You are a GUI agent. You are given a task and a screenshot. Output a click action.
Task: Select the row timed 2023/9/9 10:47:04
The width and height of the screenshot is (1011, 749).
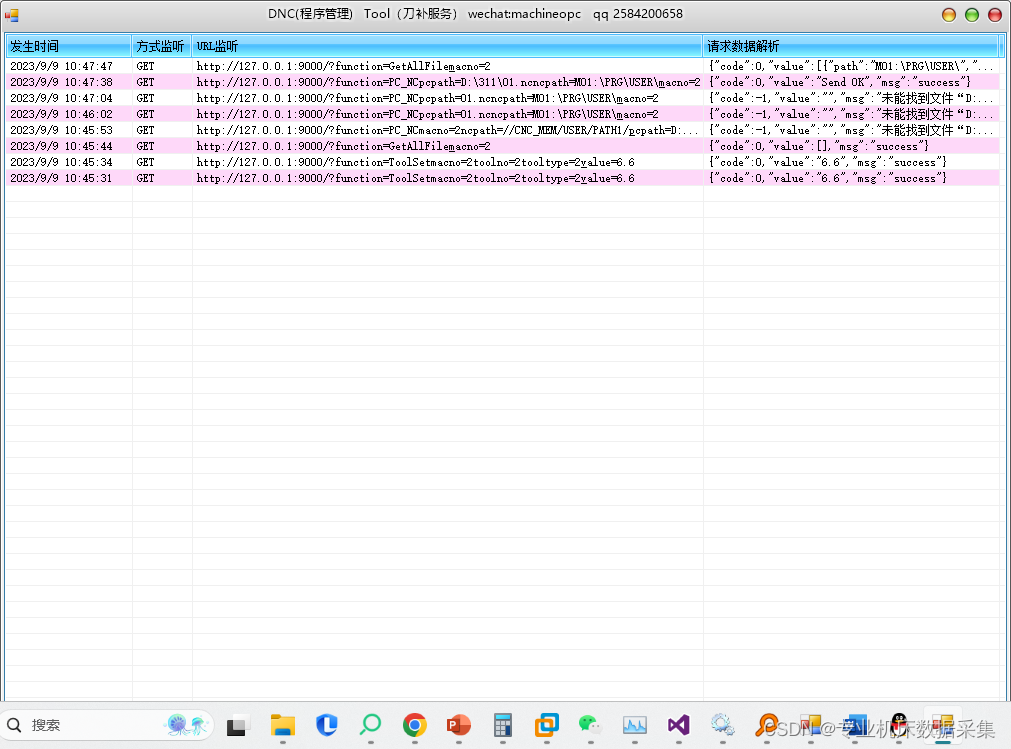(503, 98)
